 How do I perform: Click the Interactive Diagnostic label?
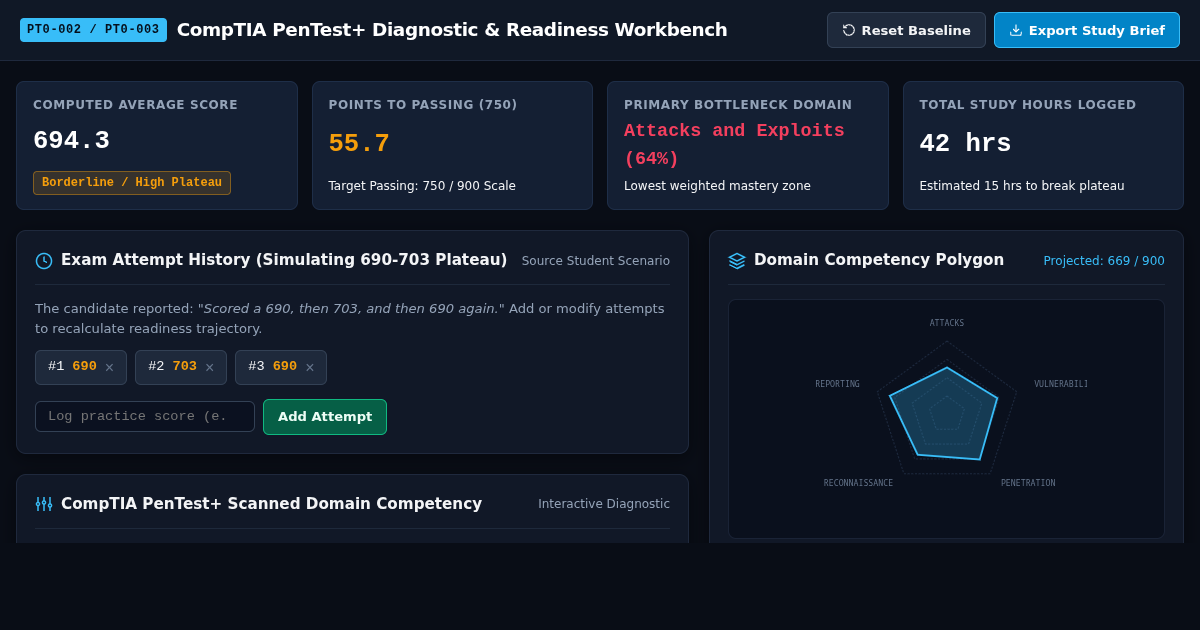coord(604,504)
